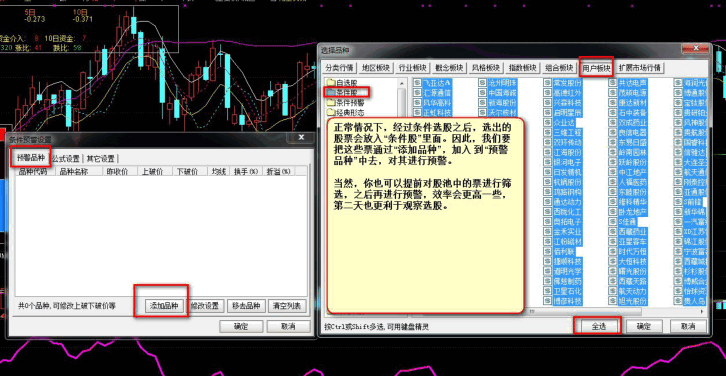Cancel the alert settings dialog with 取消
Viewport: 726px width, 376px height.
click(x=288, y=326)
